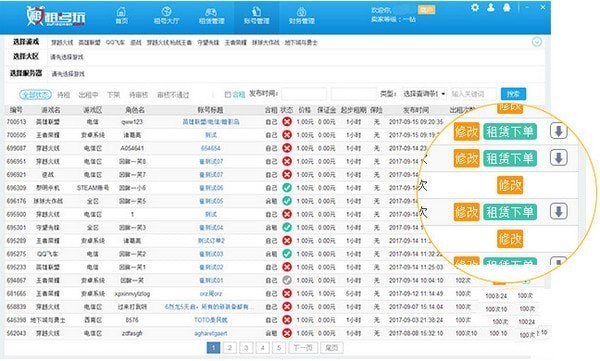Open the 首页 home nav icon
The width and height of the screenshot is (600, 361).
point(121,16)
